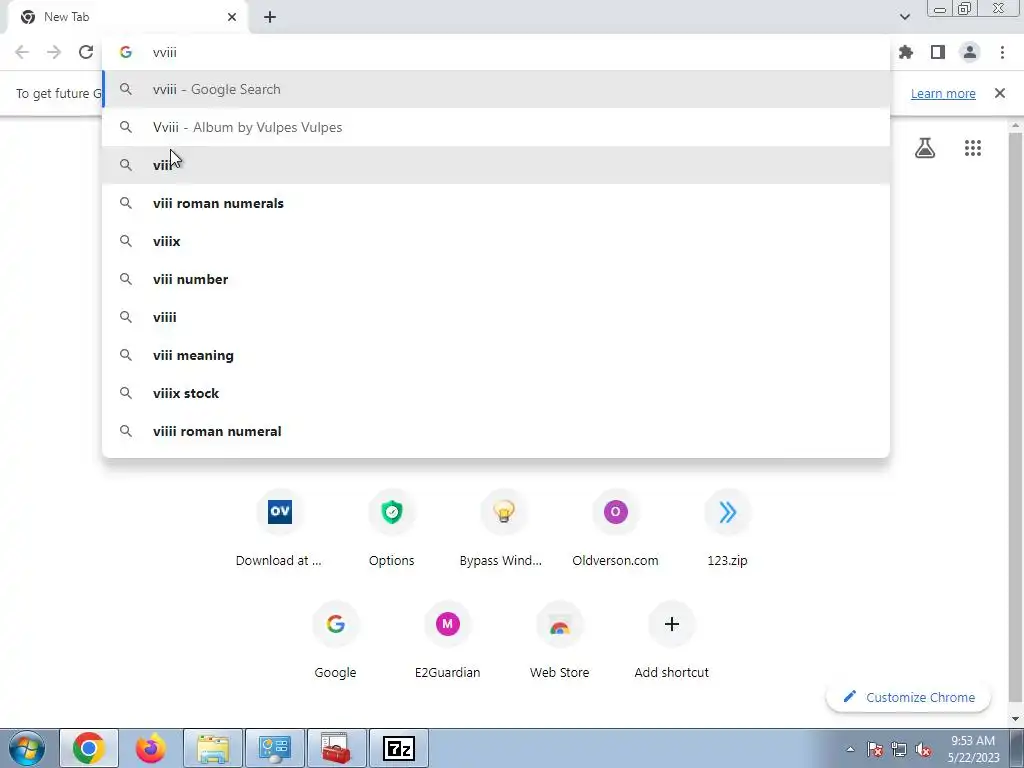
Task: Open a new tab with plus button
Action: 270,17
